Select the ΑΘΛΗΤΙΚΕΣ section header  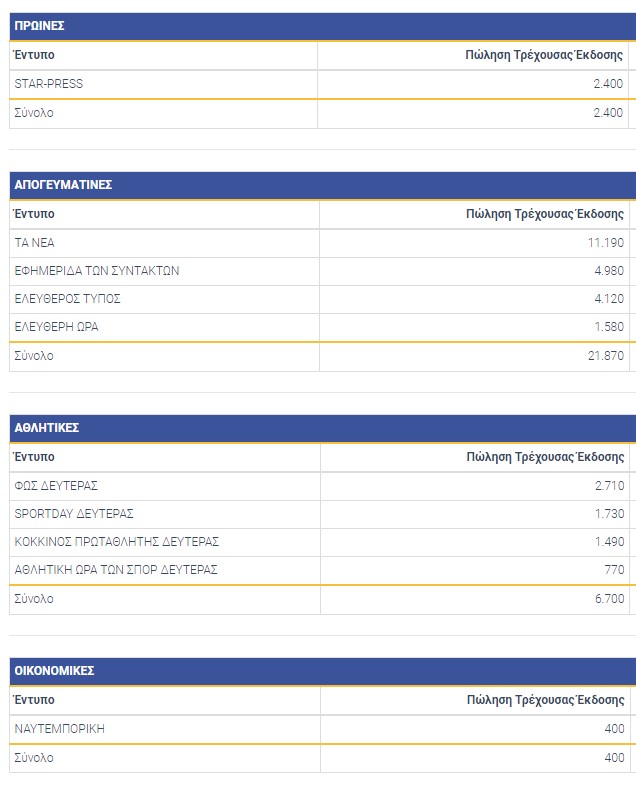tap(47, 428)
